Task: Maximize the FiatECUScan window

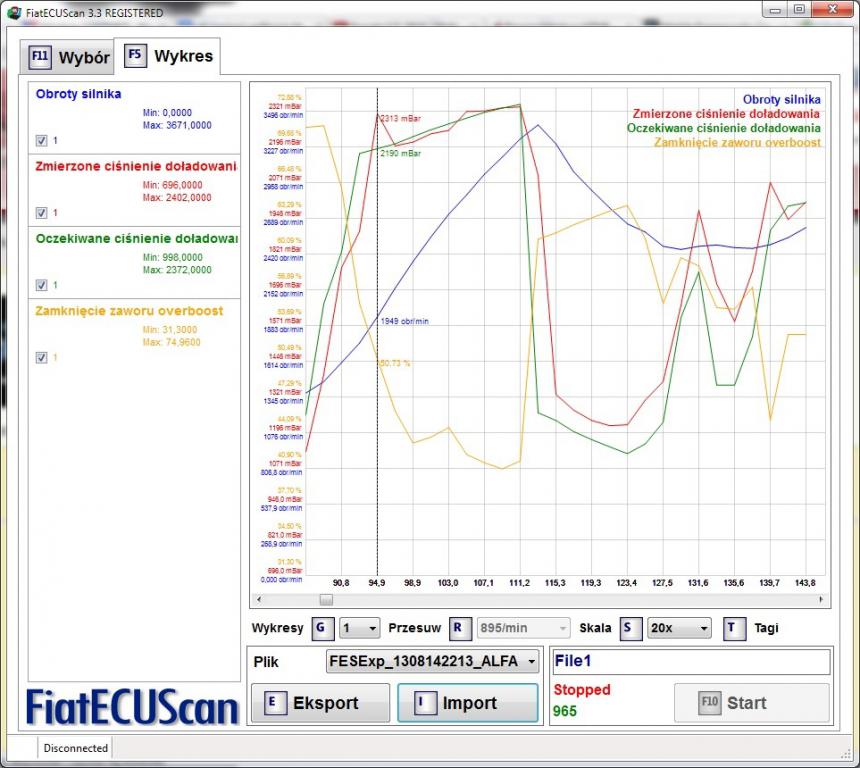Action: click(800, 9)
